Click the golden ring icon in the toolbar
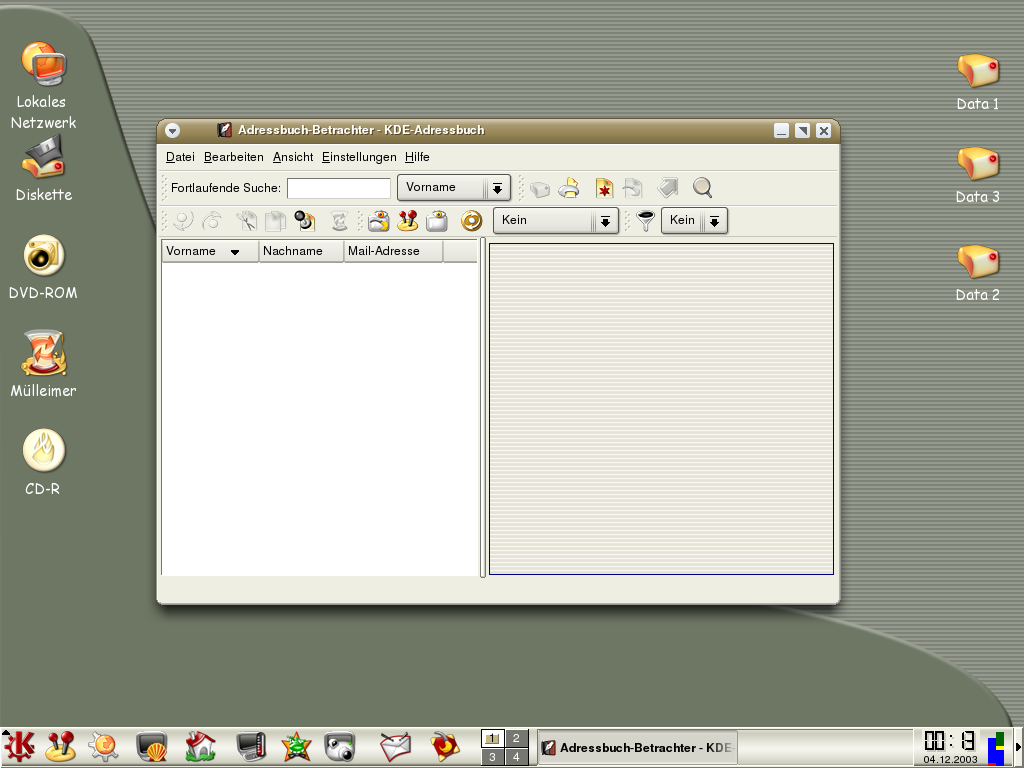The image size is (1024, 768). 471,221
